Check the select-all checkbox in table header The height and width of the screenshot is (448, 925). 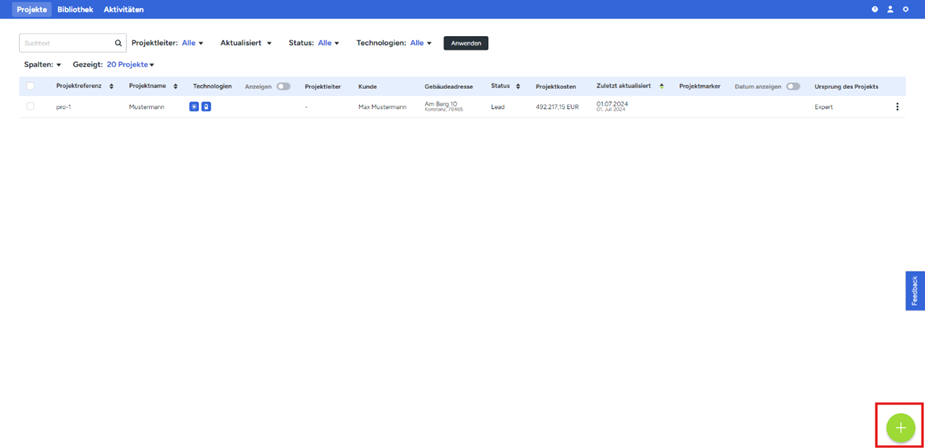(x=30, y=86)
